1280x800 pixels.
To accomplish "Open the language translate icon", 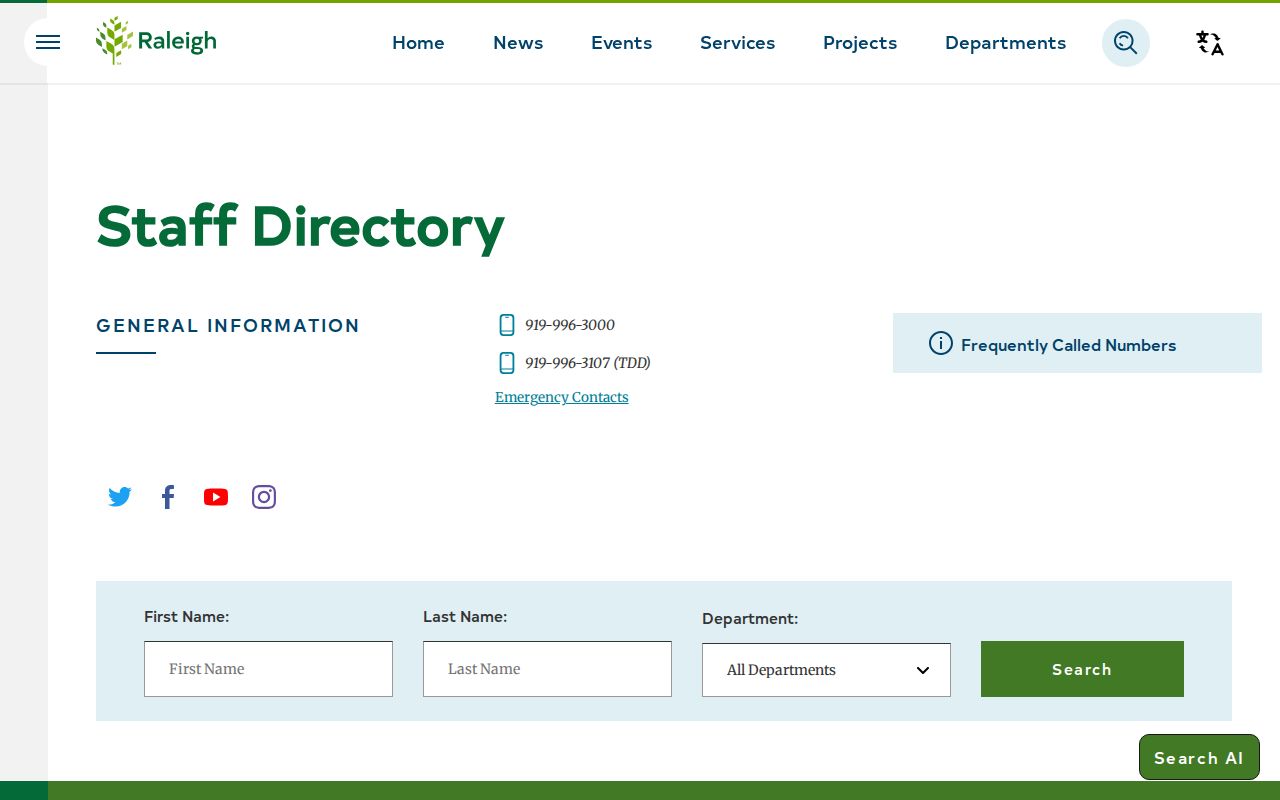I will 1210,43.
